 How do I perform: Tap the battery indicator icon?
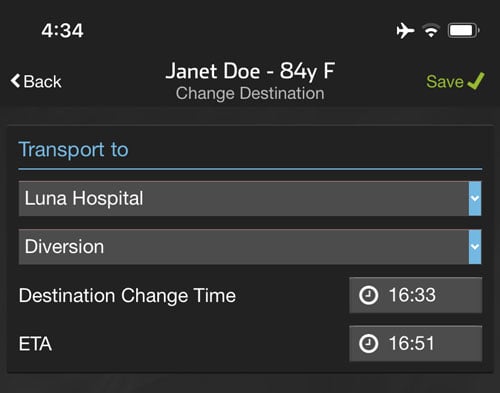pyautogui.click(x=464, y=31)
